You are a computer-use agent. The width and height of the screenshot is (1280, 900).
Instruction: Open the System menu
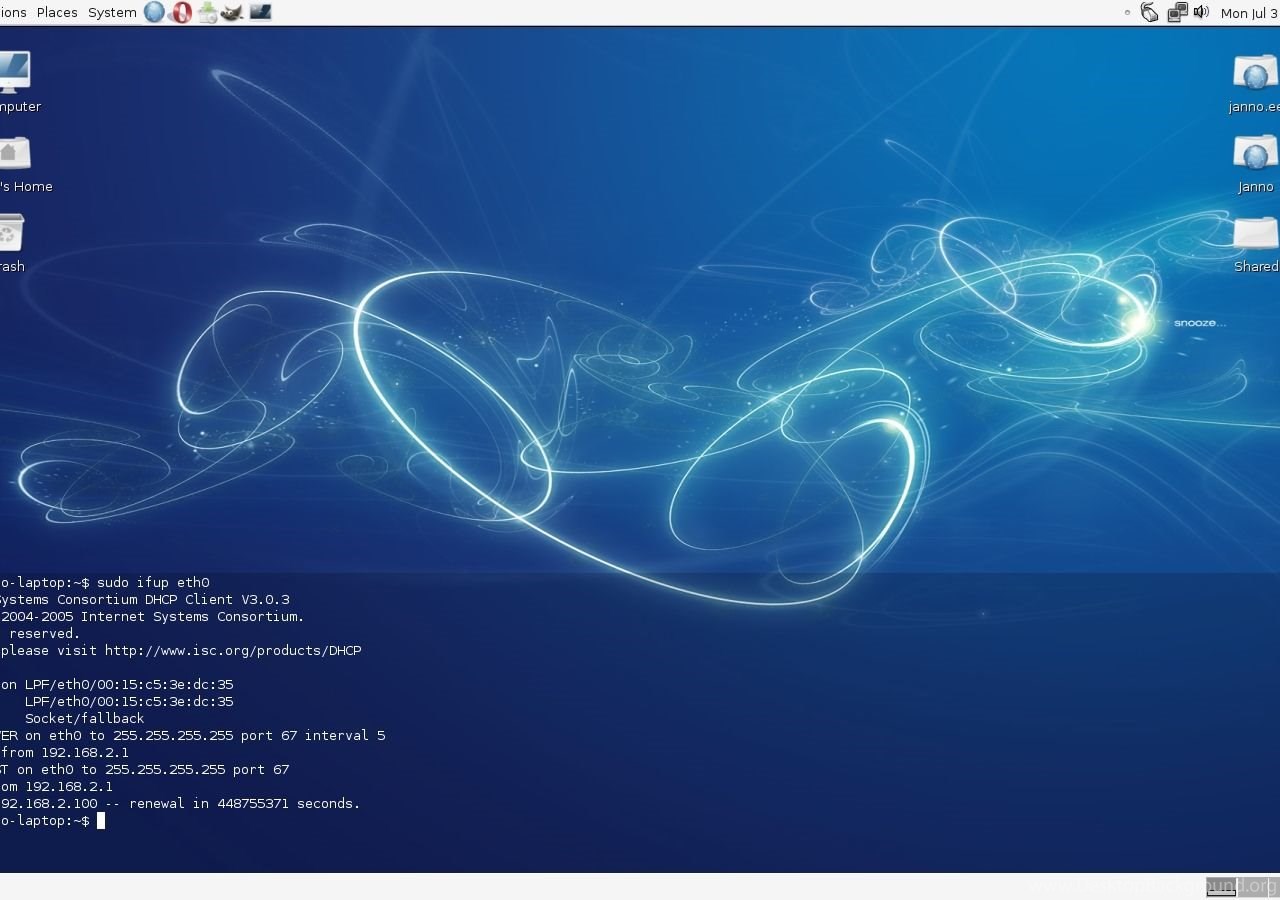click(x=112, y=12)
